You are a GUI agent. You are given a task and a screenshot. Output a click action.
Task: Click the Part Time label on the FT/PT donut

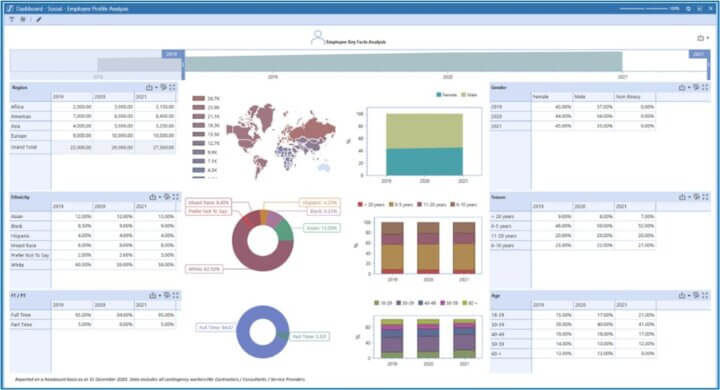[309, 337]
